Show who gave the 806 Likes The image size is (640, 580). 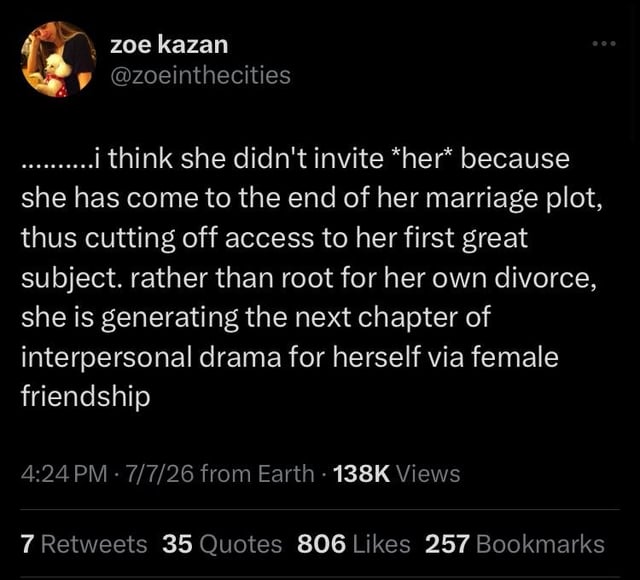(x=353, y=544)
